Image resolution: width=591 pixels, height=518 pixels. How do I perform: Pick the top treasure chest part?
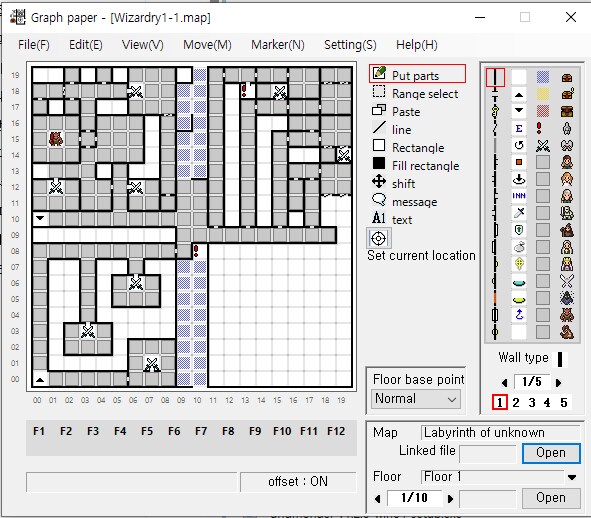(567, 78)
